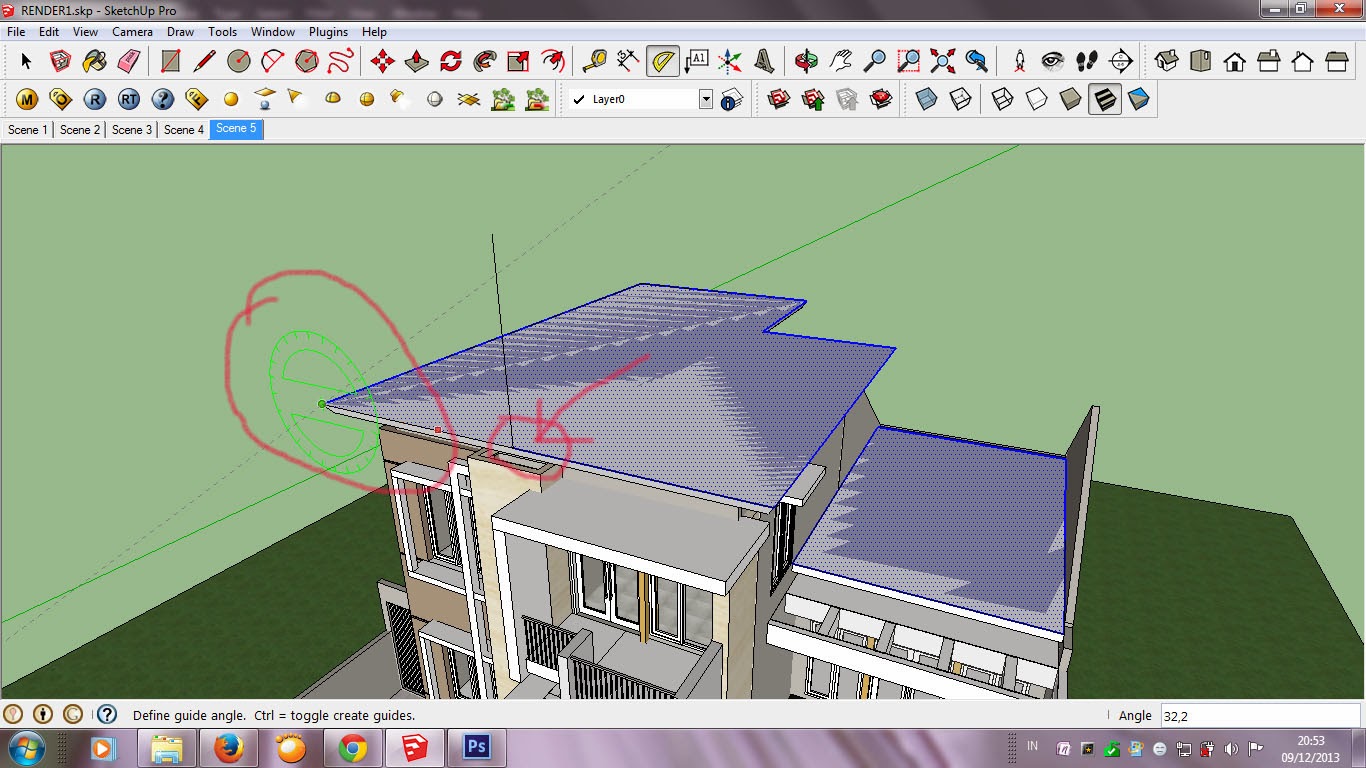Select the Orbit camera tool
Image resolution: width=1366 pixels, height=768 pixels.
click(x=806, y=61)
